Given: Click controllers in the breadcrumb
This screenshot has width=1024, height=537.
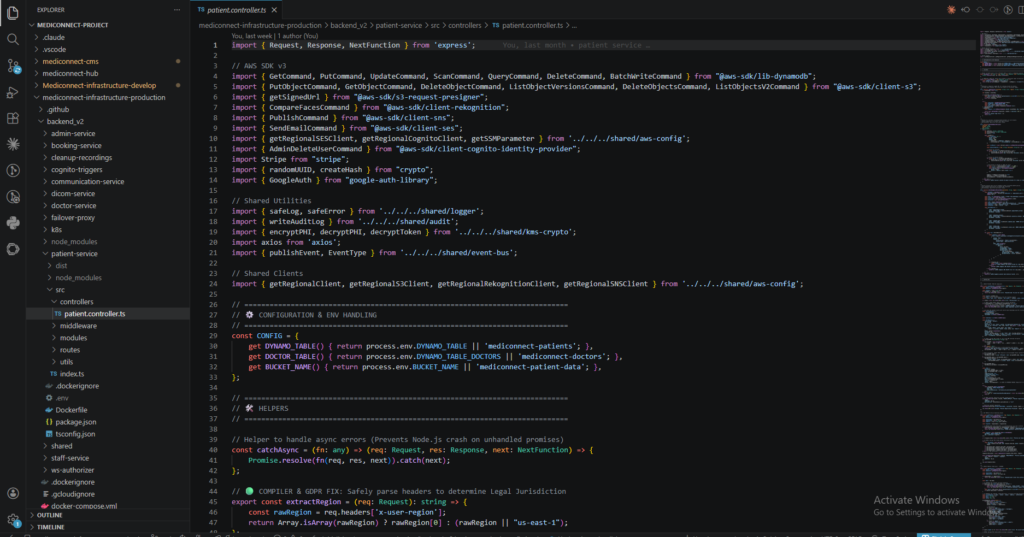Looking at the screenshot, I should [465, 25].
